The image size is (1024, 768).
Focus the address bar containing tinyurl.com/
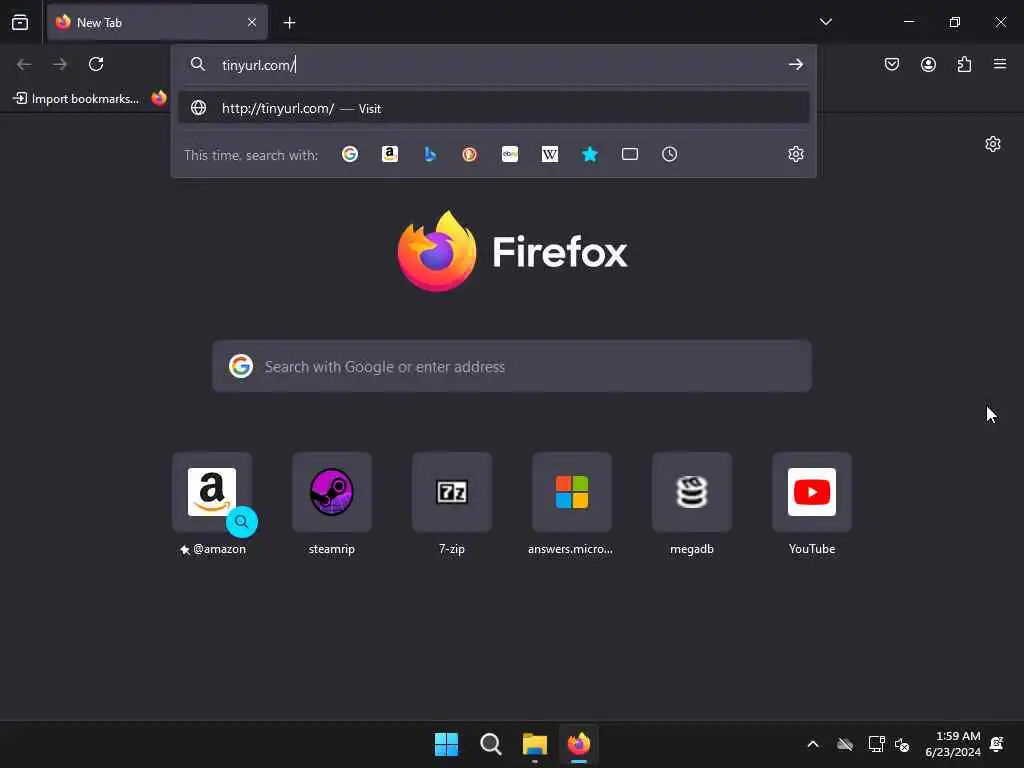click(x=494, y=65)
